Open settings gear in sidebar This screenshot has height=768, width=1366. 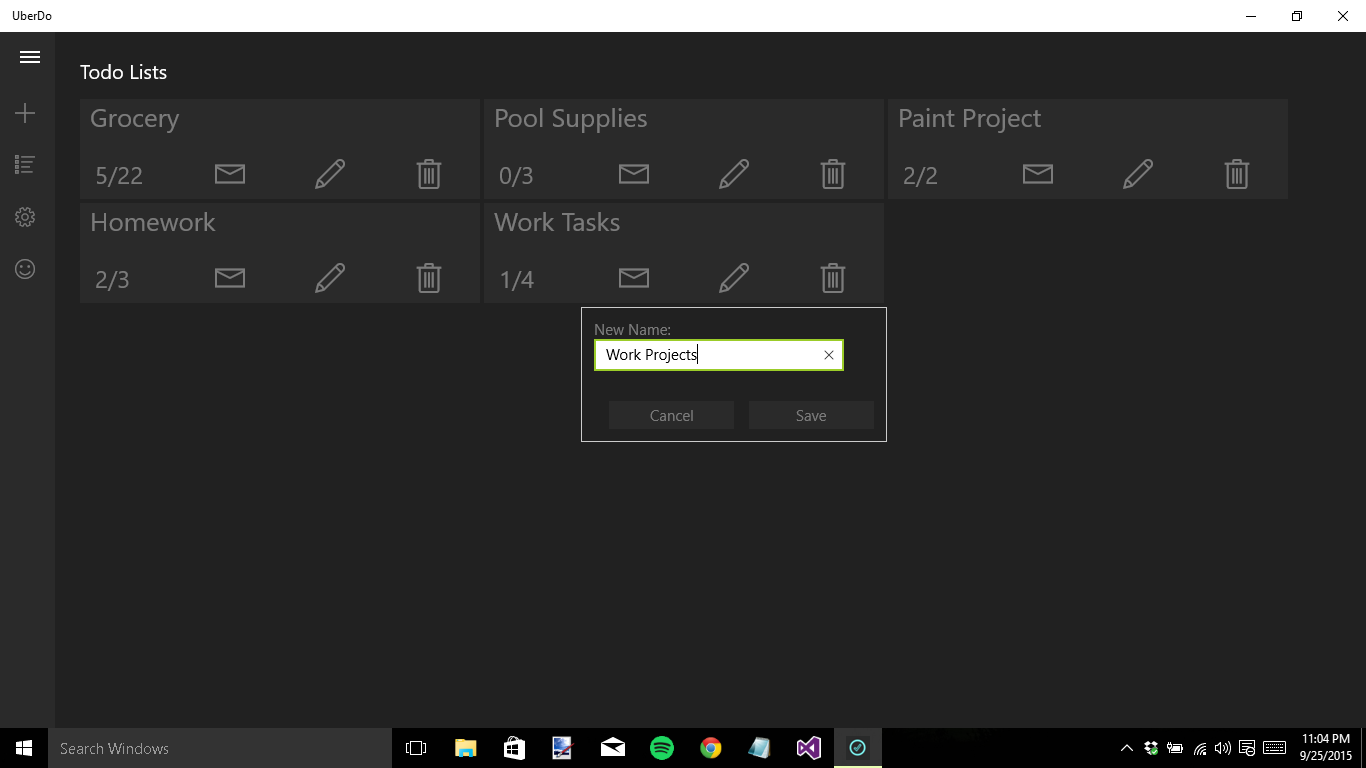[x=25, y=217]
